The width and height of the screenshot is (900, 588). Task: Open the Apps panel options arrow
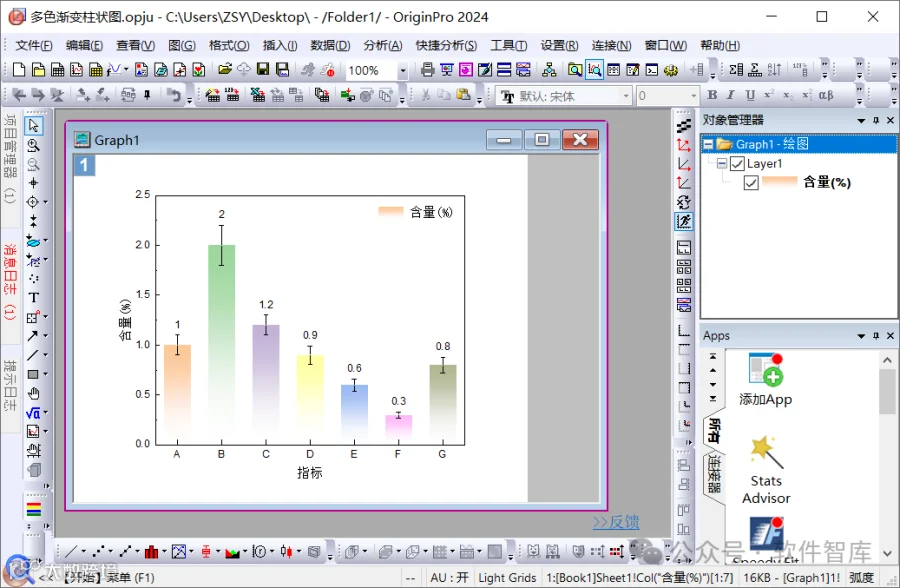[861, 336]
